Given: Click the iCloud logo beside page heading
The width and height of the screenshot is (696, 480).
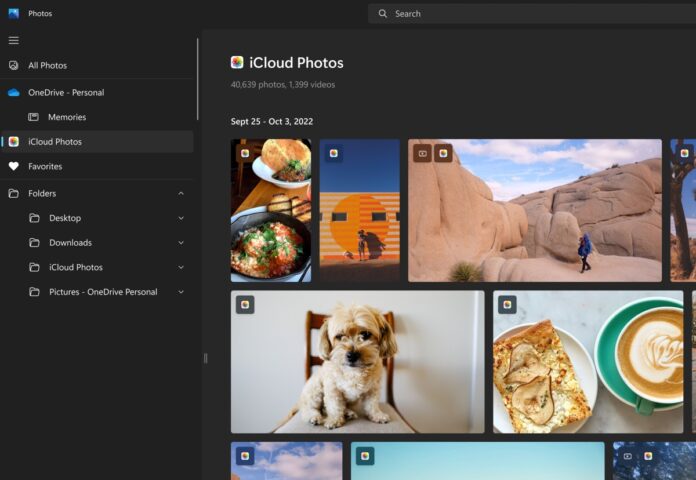Looking at the screenshot, I should click(237, 62).
